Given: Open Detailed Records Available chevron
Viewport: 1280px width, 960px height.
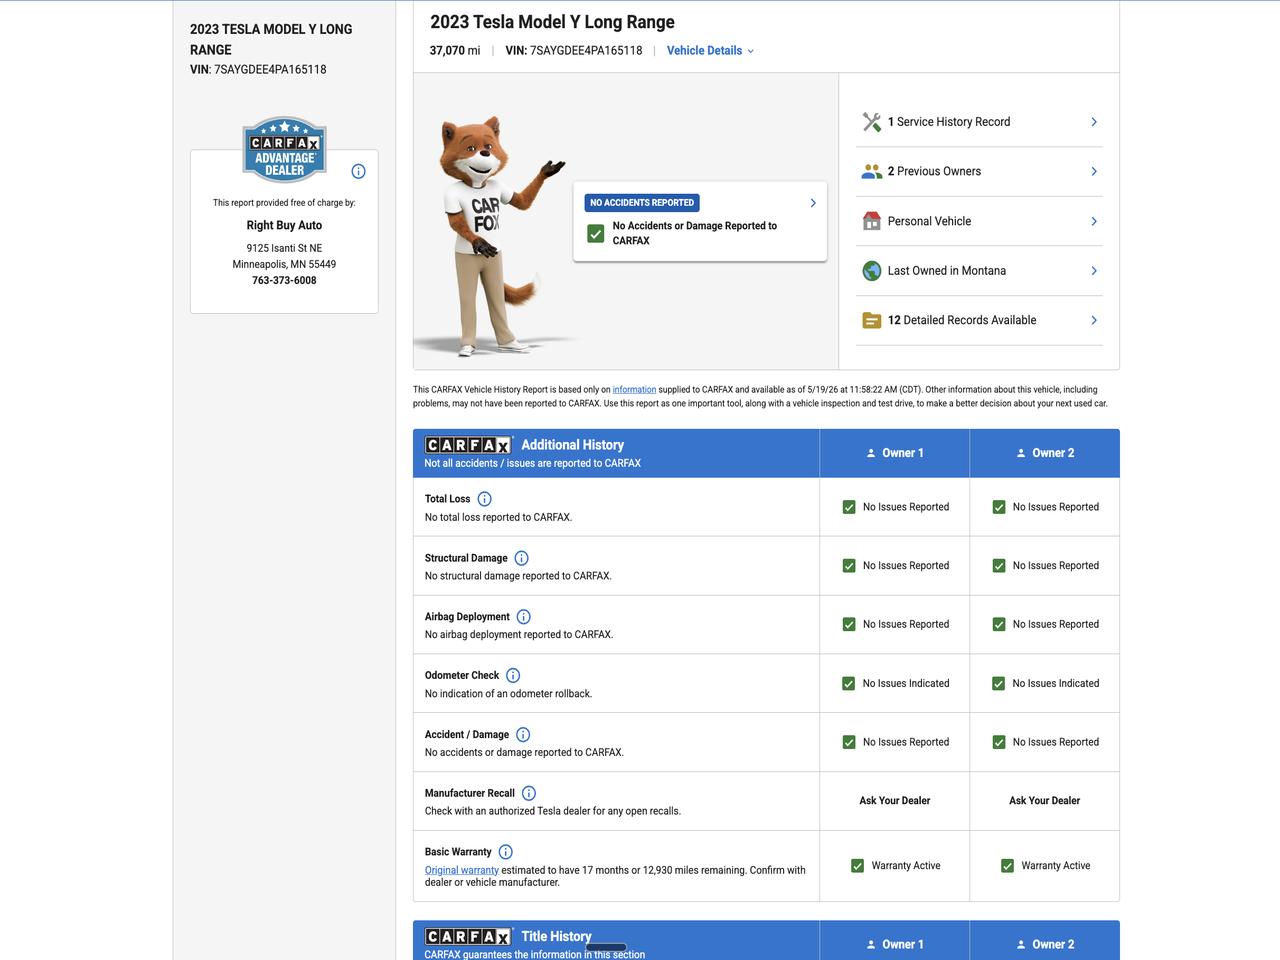Looking at the screenshot, I should (1094, 320).
